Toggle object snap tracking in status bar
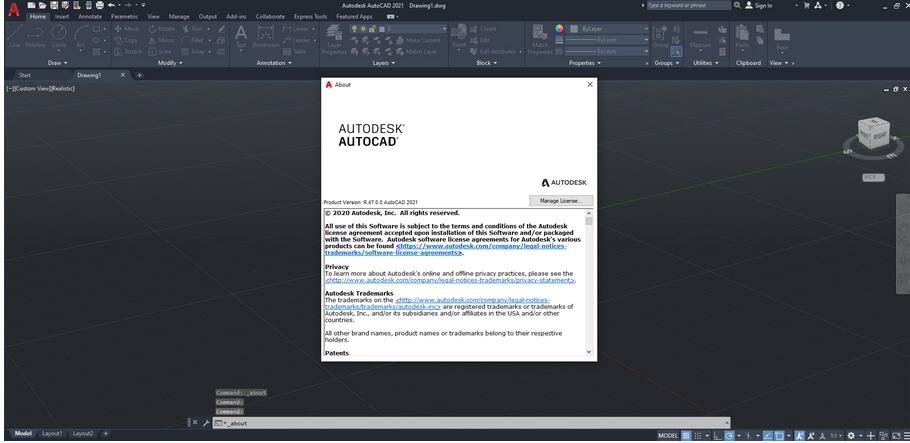910x443 pixels. [767, 435]
